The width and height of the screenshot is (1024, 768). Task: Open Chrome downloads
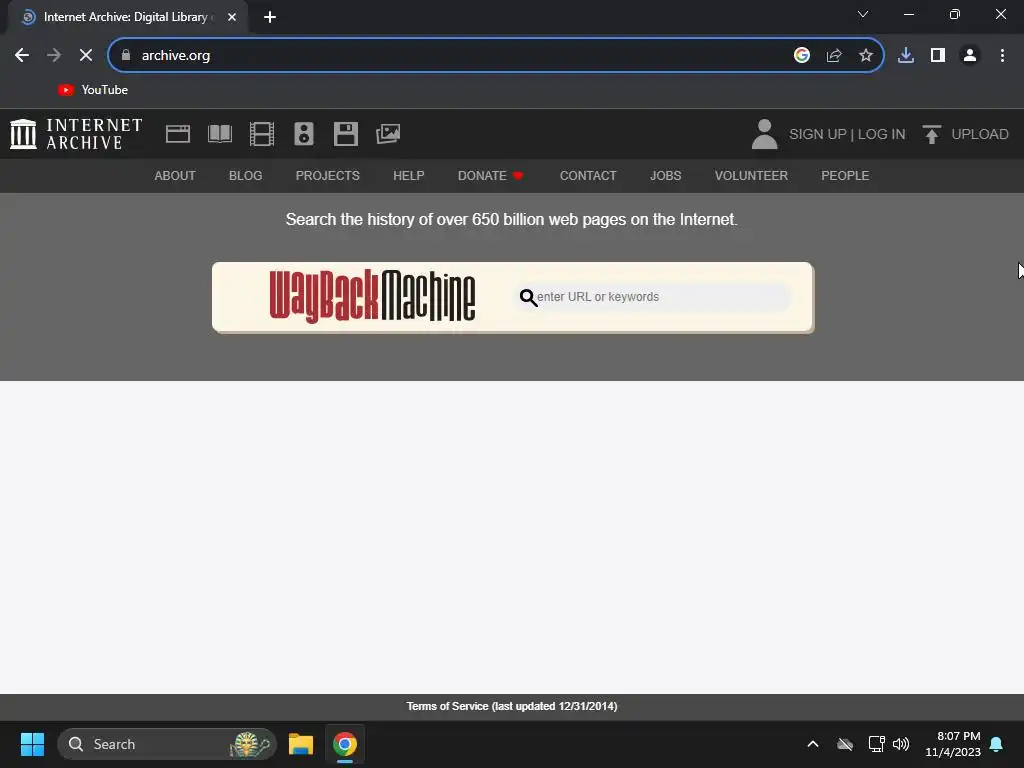[x=906, y=56]
